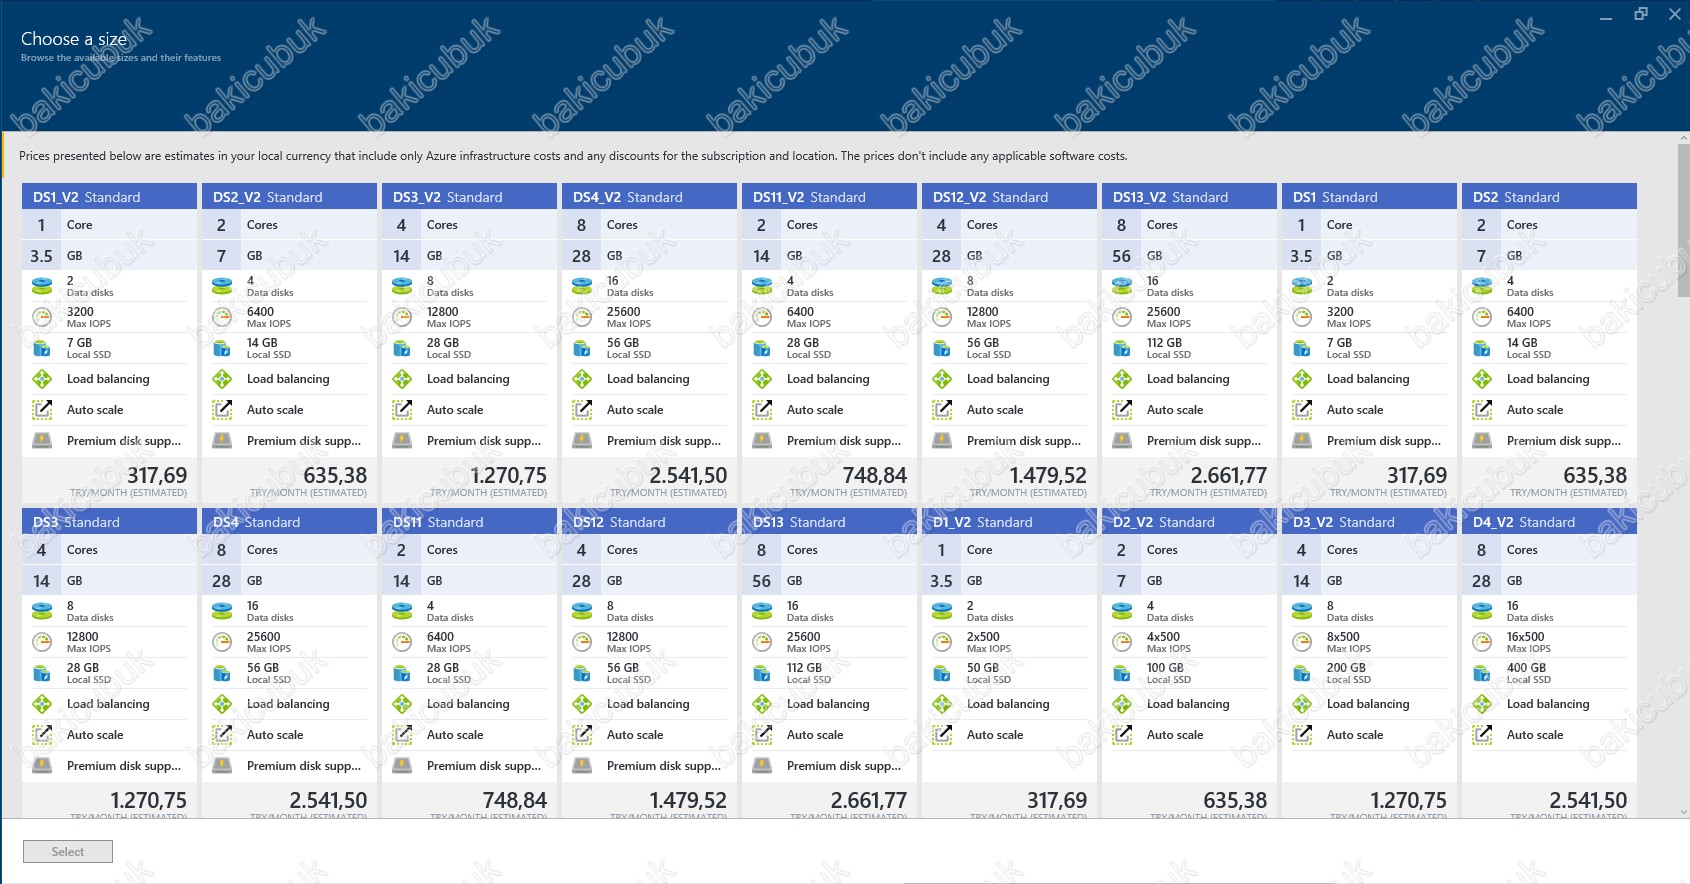Screen dimensions: 1690x884
Task: Click the Data disks icon in DS2_V2 card
Action: (222, 286)
